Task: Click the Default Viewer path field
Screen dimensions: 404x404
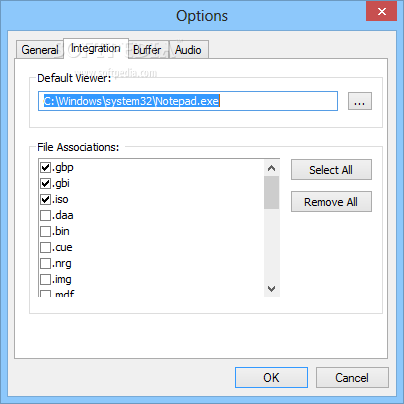Action: tap(188, 101)
